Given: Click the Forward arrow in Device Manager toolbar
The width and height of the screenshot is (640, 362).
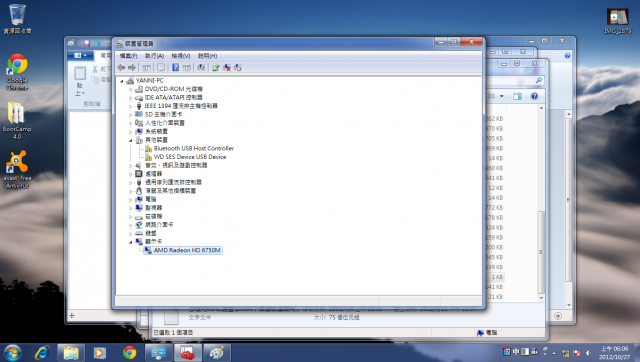Looking at the screenshot, I should (x=132, y=68).
